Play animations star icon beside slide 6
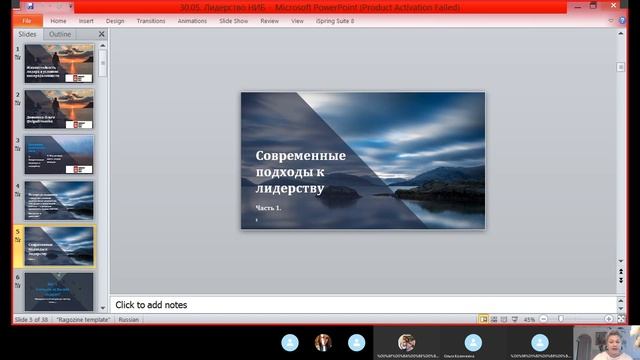Viewport: 640px width, 360px height. tap(18, 285)
